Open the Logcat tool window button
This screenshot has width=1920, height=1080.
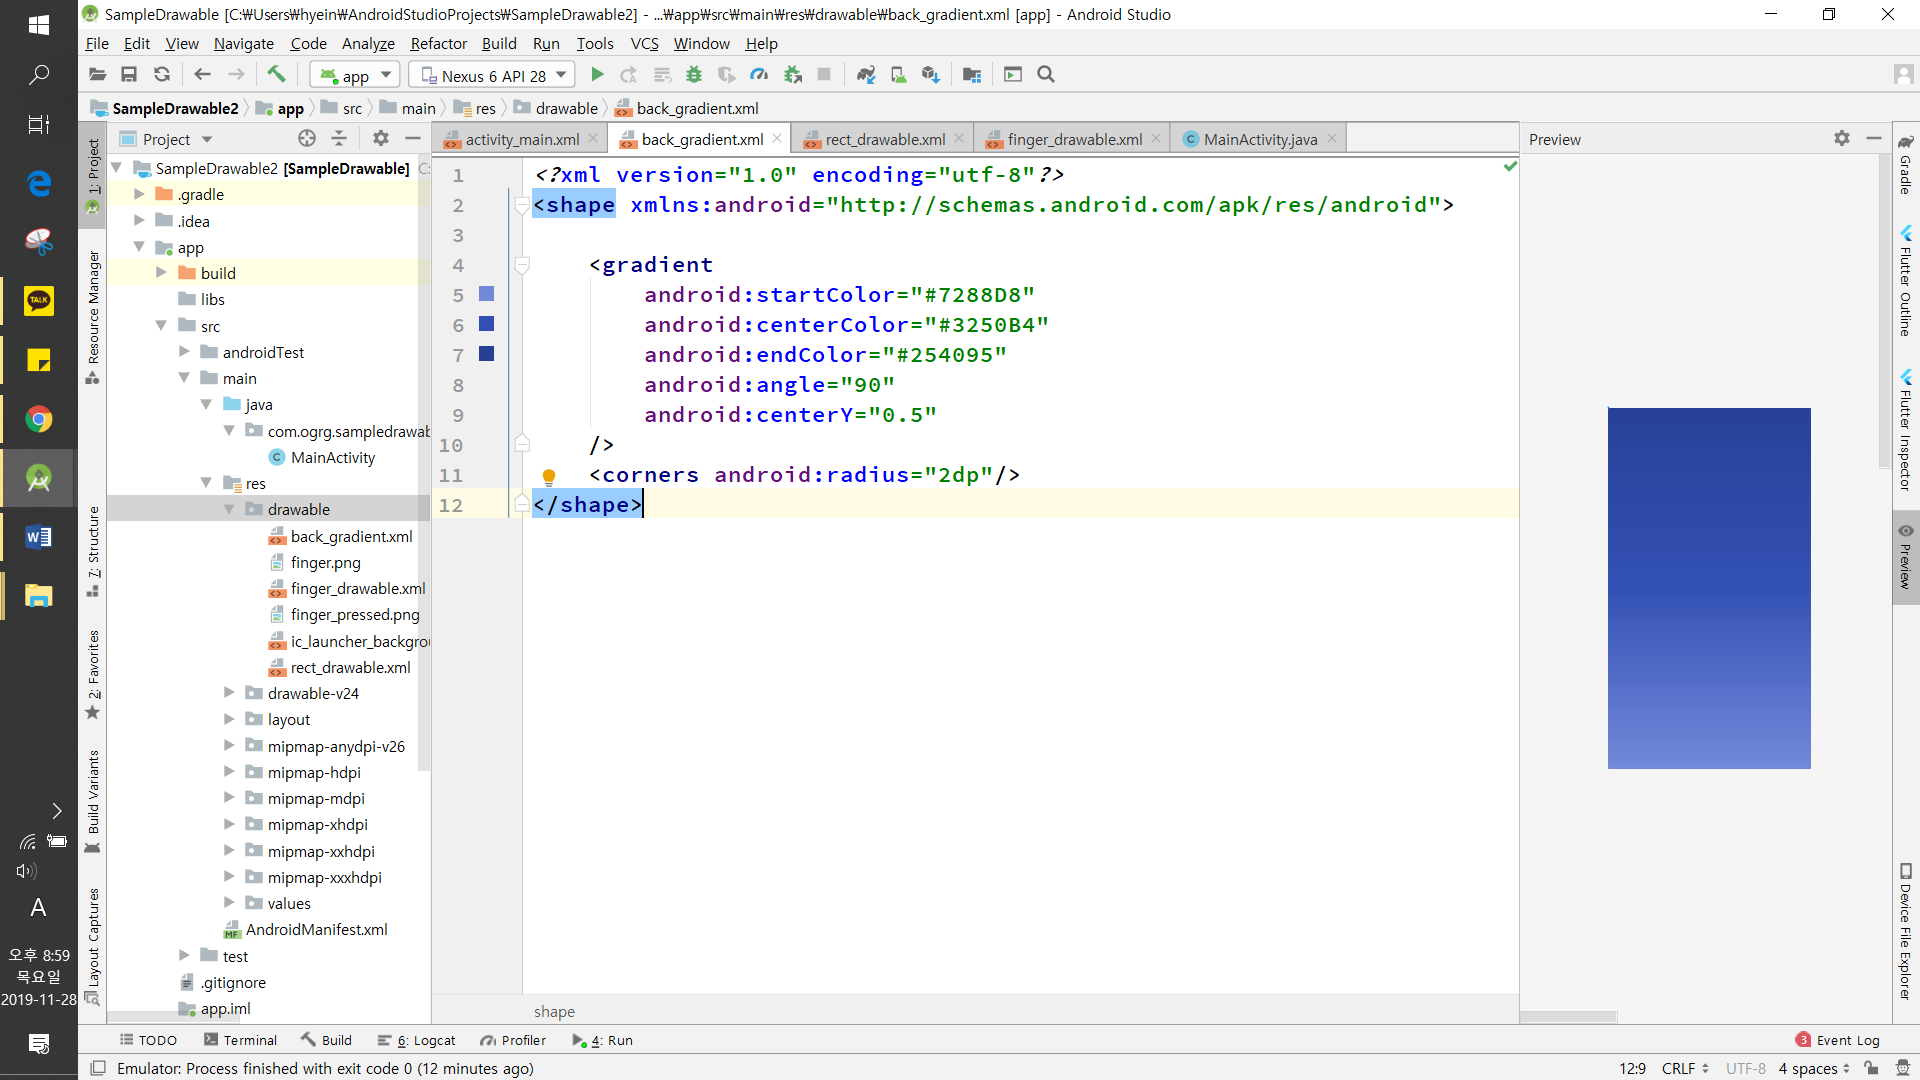tap(417, 1040)
